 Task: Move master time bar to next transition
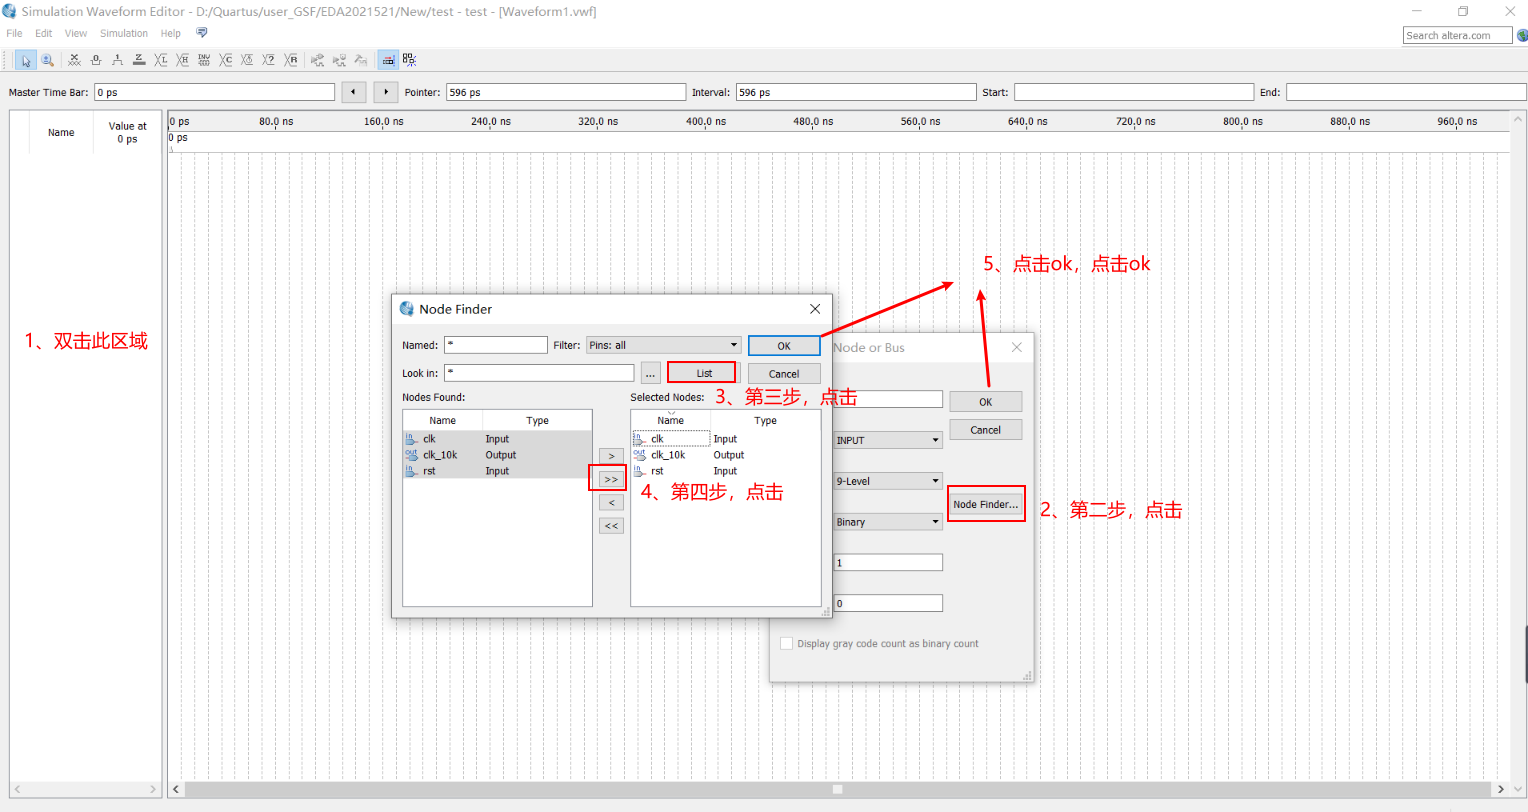(x=386, y=92)
